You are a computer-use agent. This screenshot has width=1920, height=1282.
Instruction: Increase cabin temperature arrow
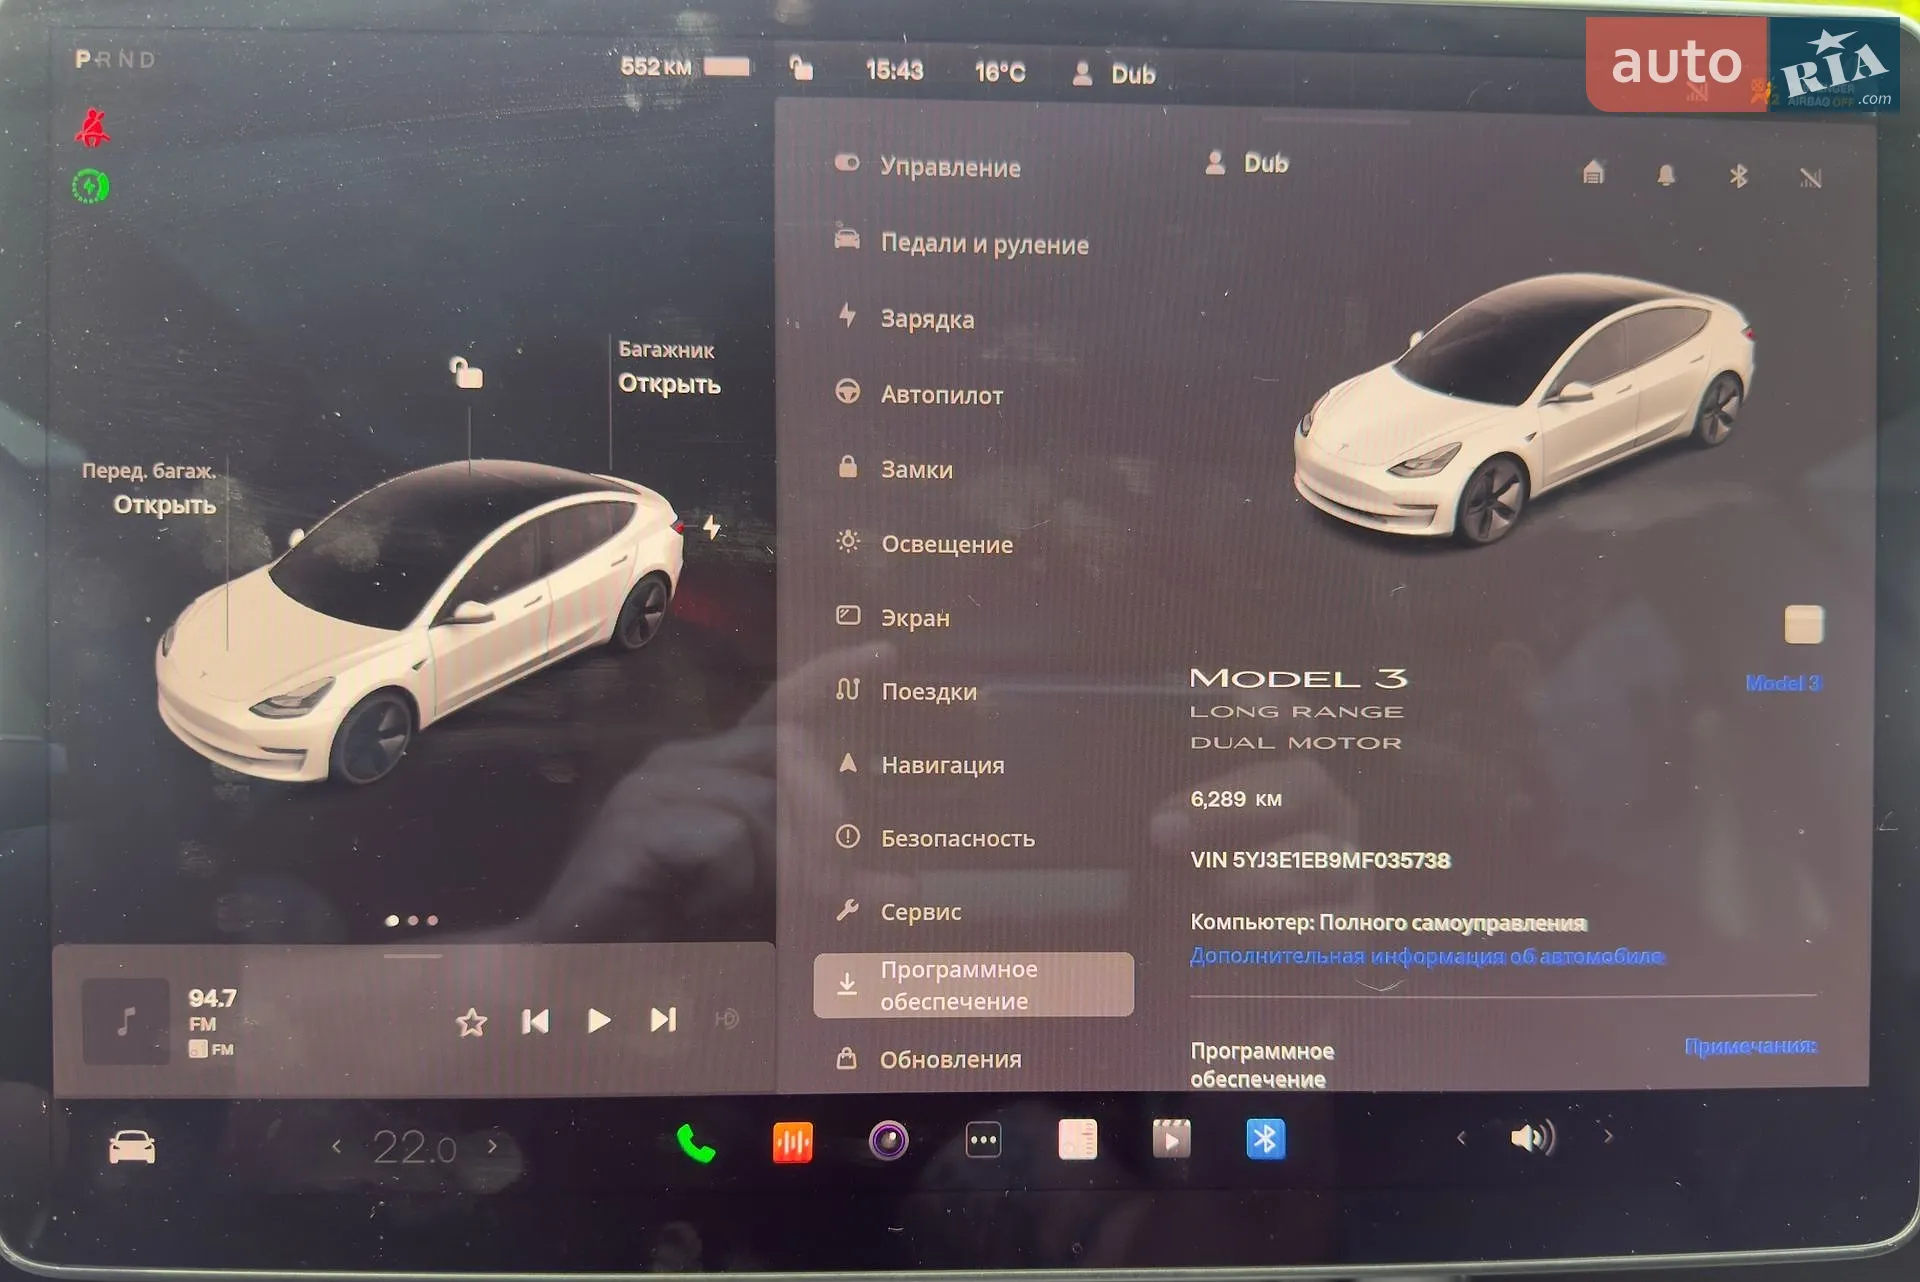tap(492, 1146)
